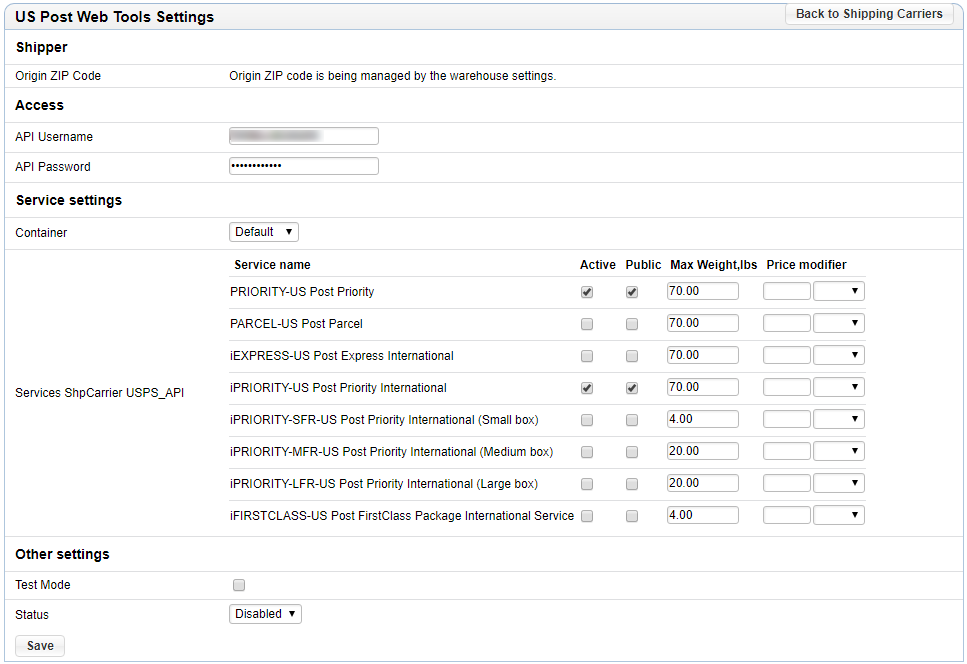This screenshot has height=664, width=967.
Task: Open price modifier dropdown for iPRIORITY-US Post Priority International
Action: (839, 387)
